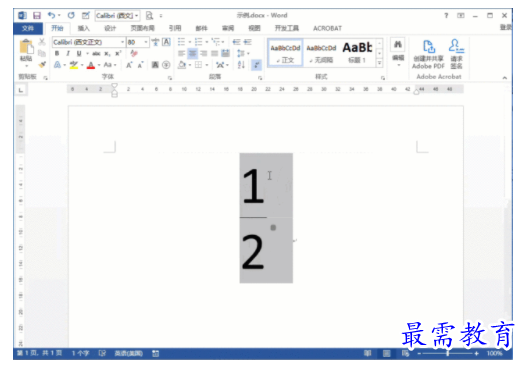
Task: Open the font size dropdown
Action: (x=146, y=42)
